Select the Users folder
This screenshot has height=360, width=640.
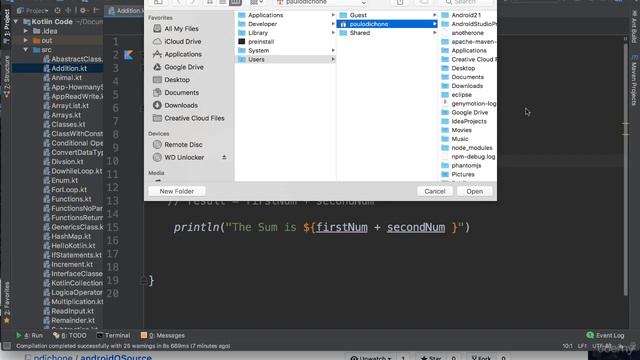coord(285,59)
